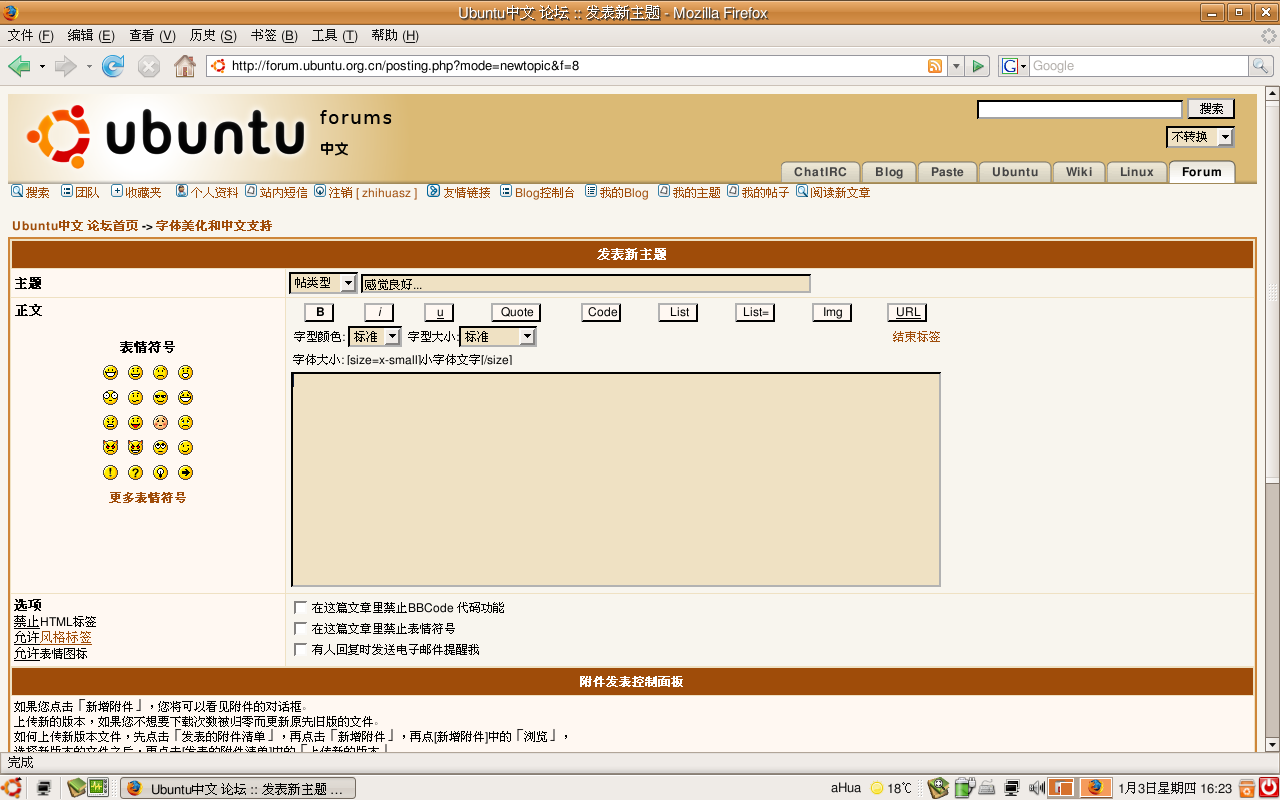Click the italic i formatting button

[x=379, y=312]
